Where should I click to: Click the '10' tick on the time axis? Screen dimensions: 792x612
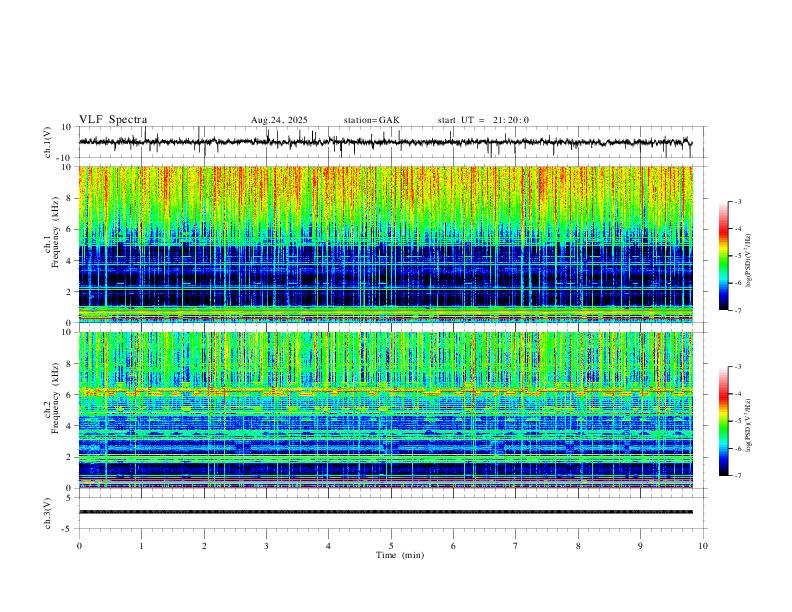(x=703, y=546)
